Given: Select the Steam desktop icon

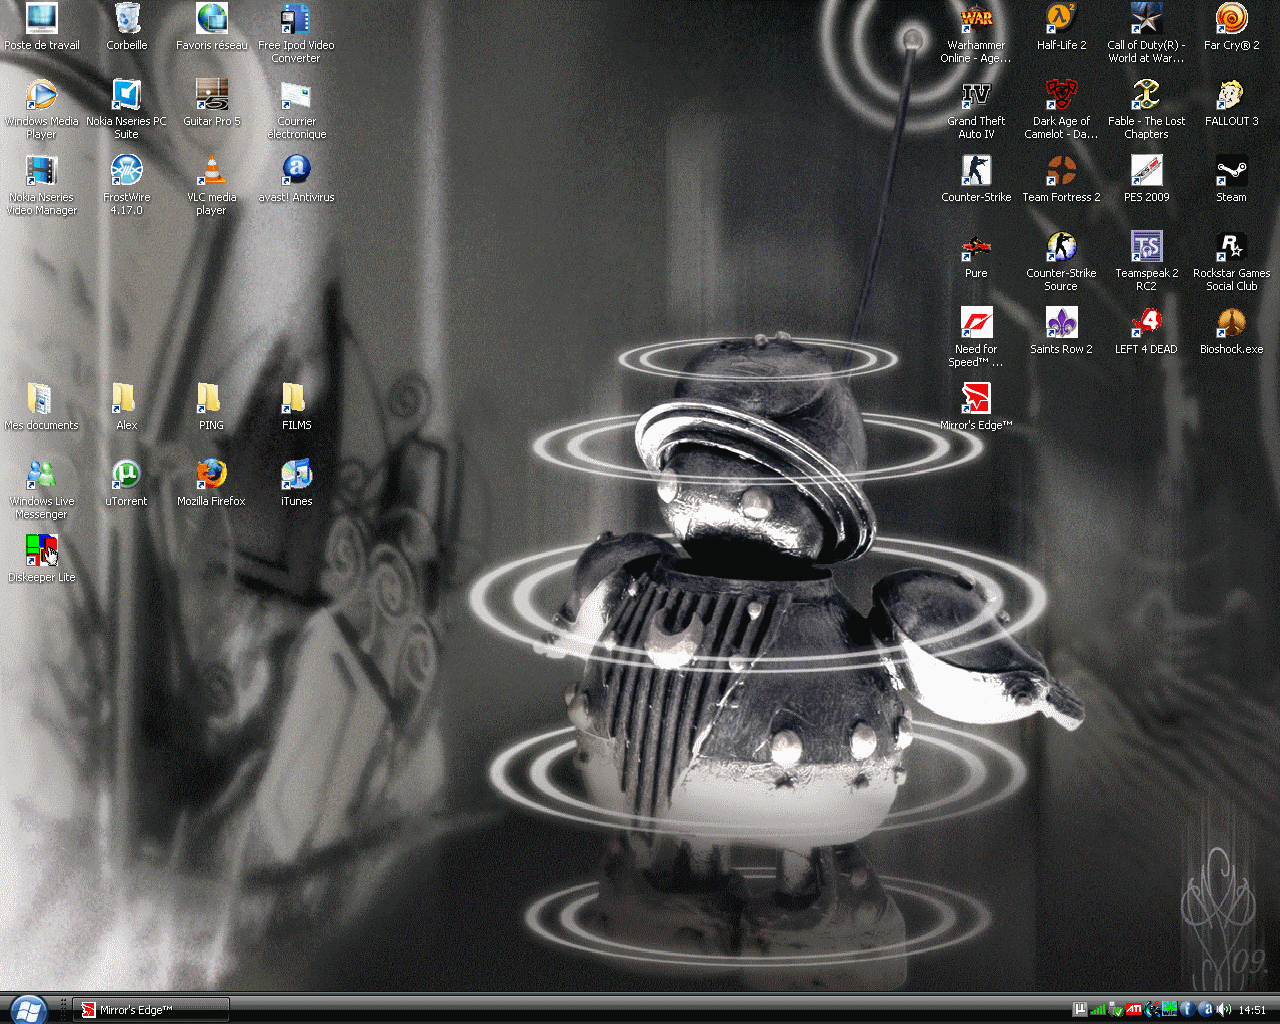Looking at the screenshot, I should click(1231, 172).
